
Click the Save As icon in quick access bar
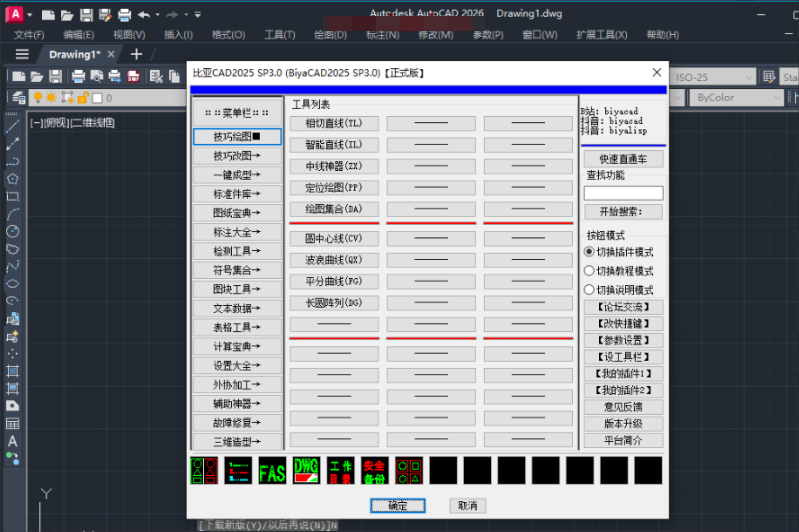tap(105, 15)
